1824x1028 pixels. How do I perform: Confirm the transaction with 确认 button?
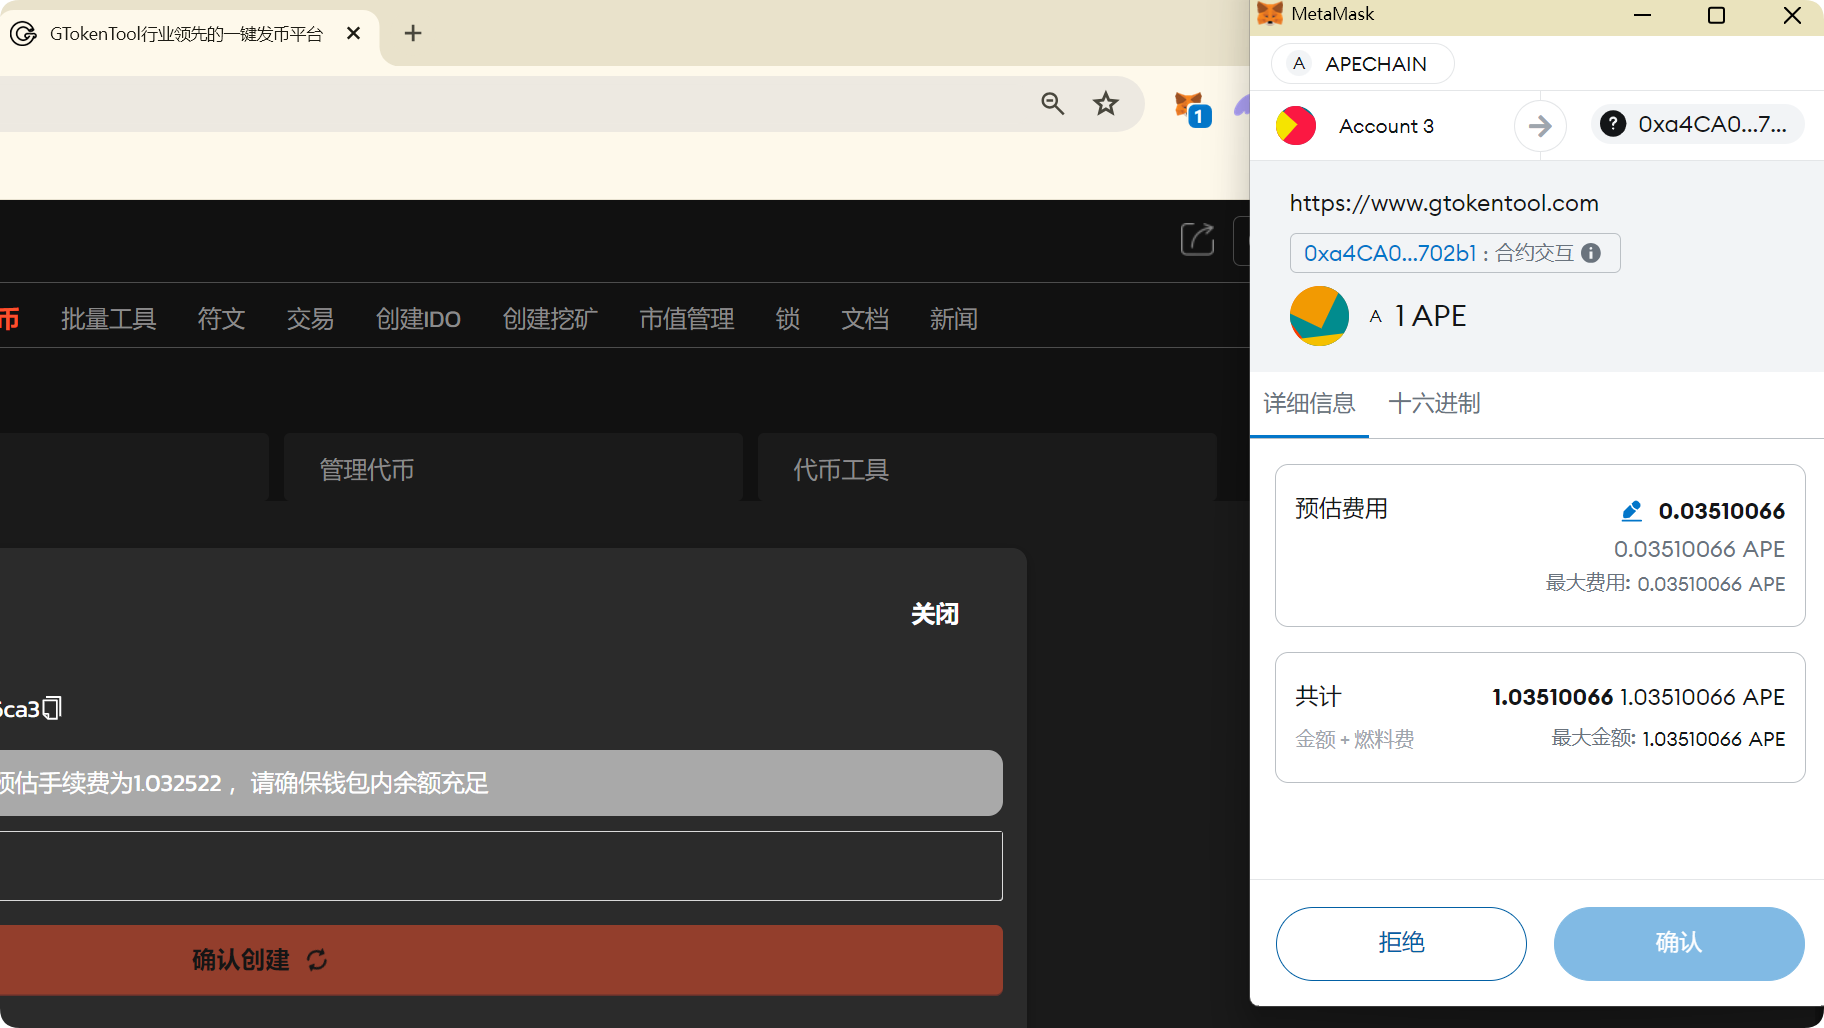click(x=1678, y=943)
